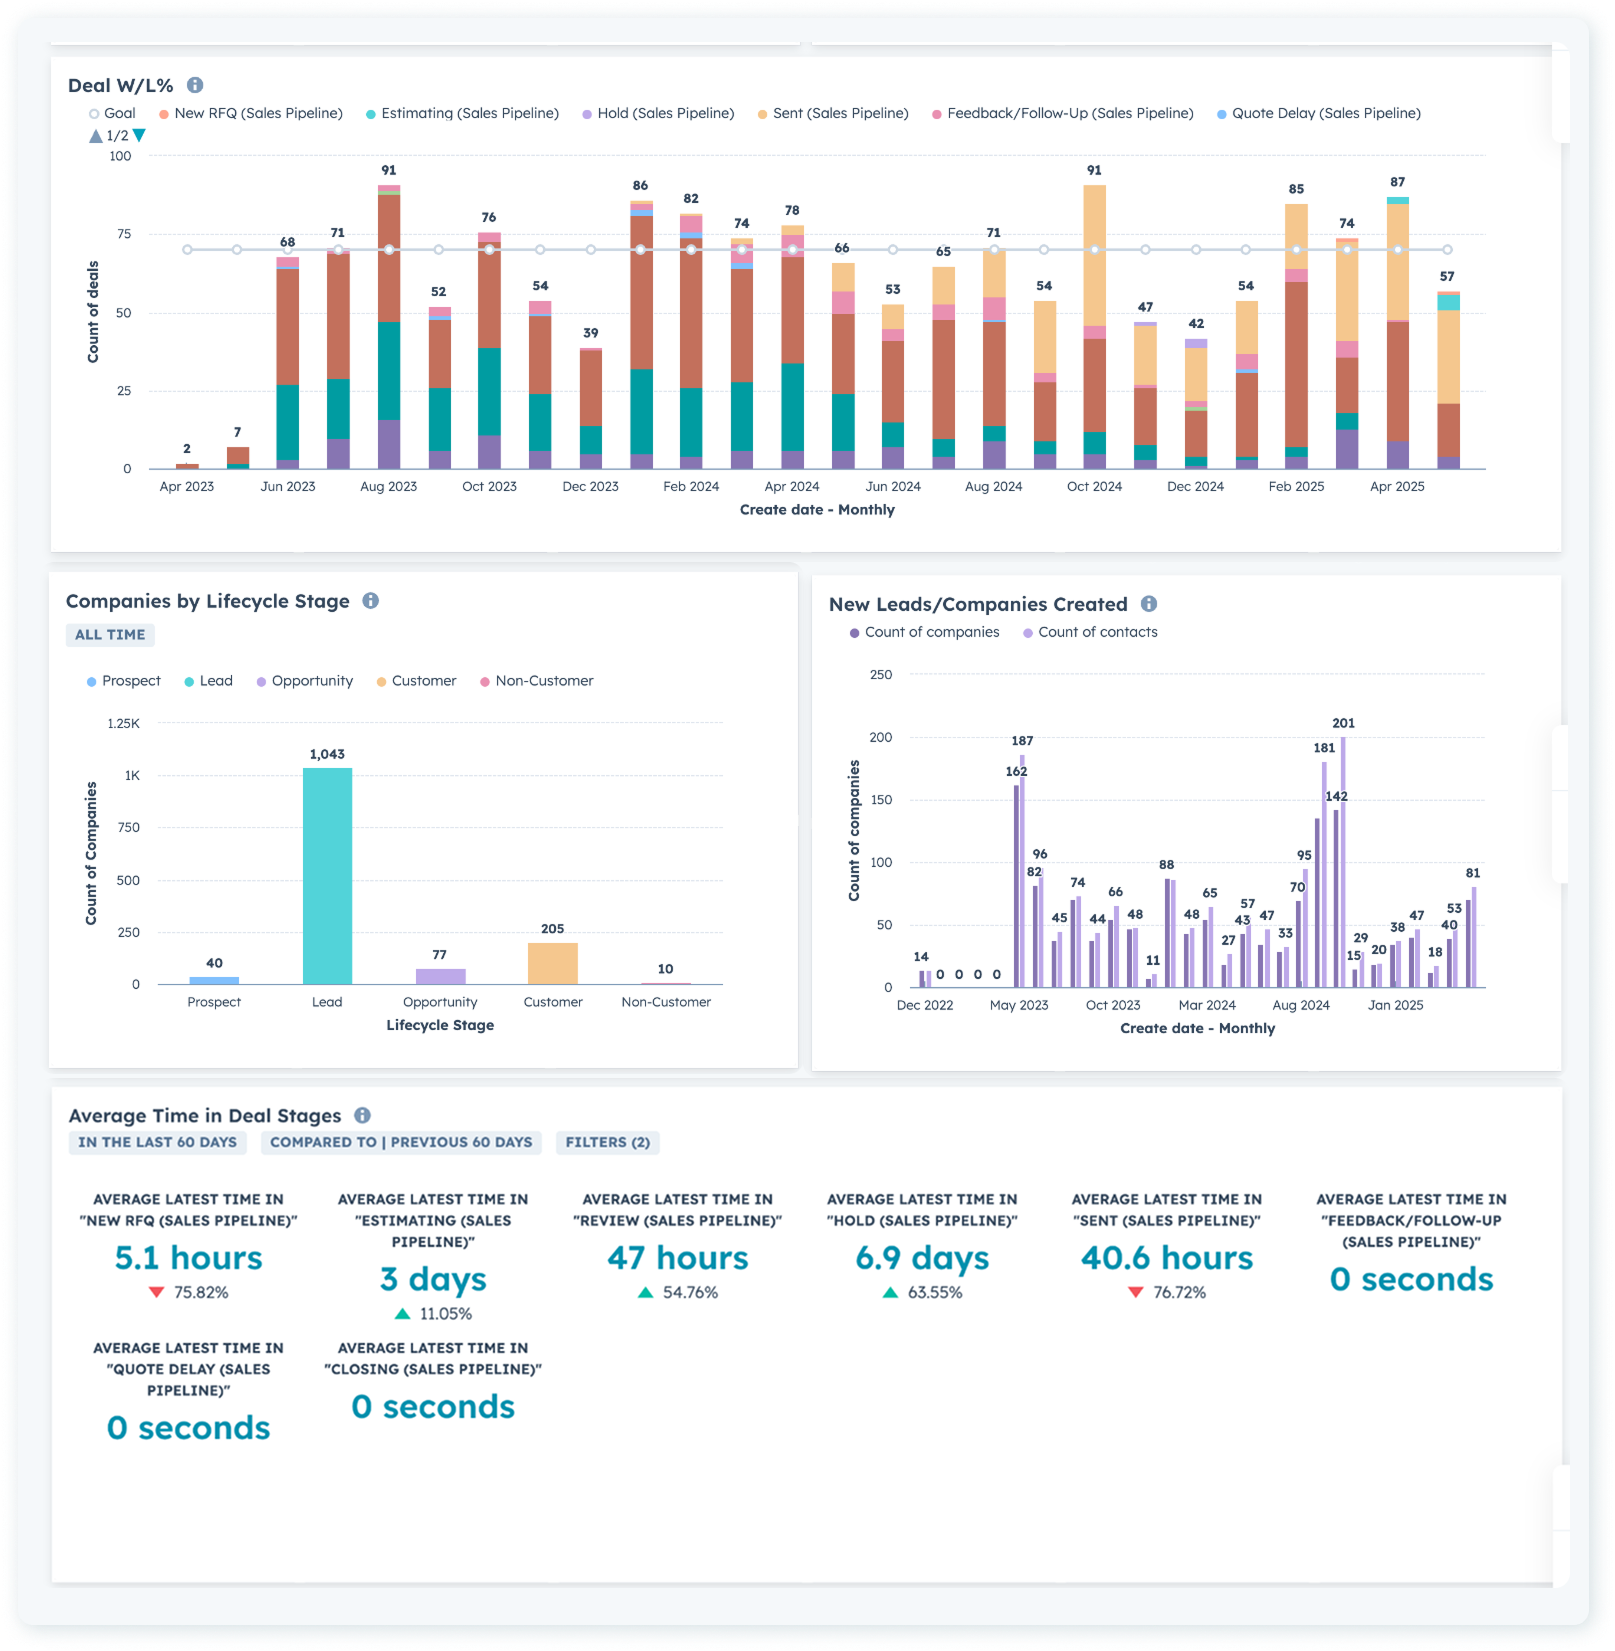
Task: Toggle Feedback/Follow-Up (Sales Pipeline) legend series
Action: point(1063,113)
